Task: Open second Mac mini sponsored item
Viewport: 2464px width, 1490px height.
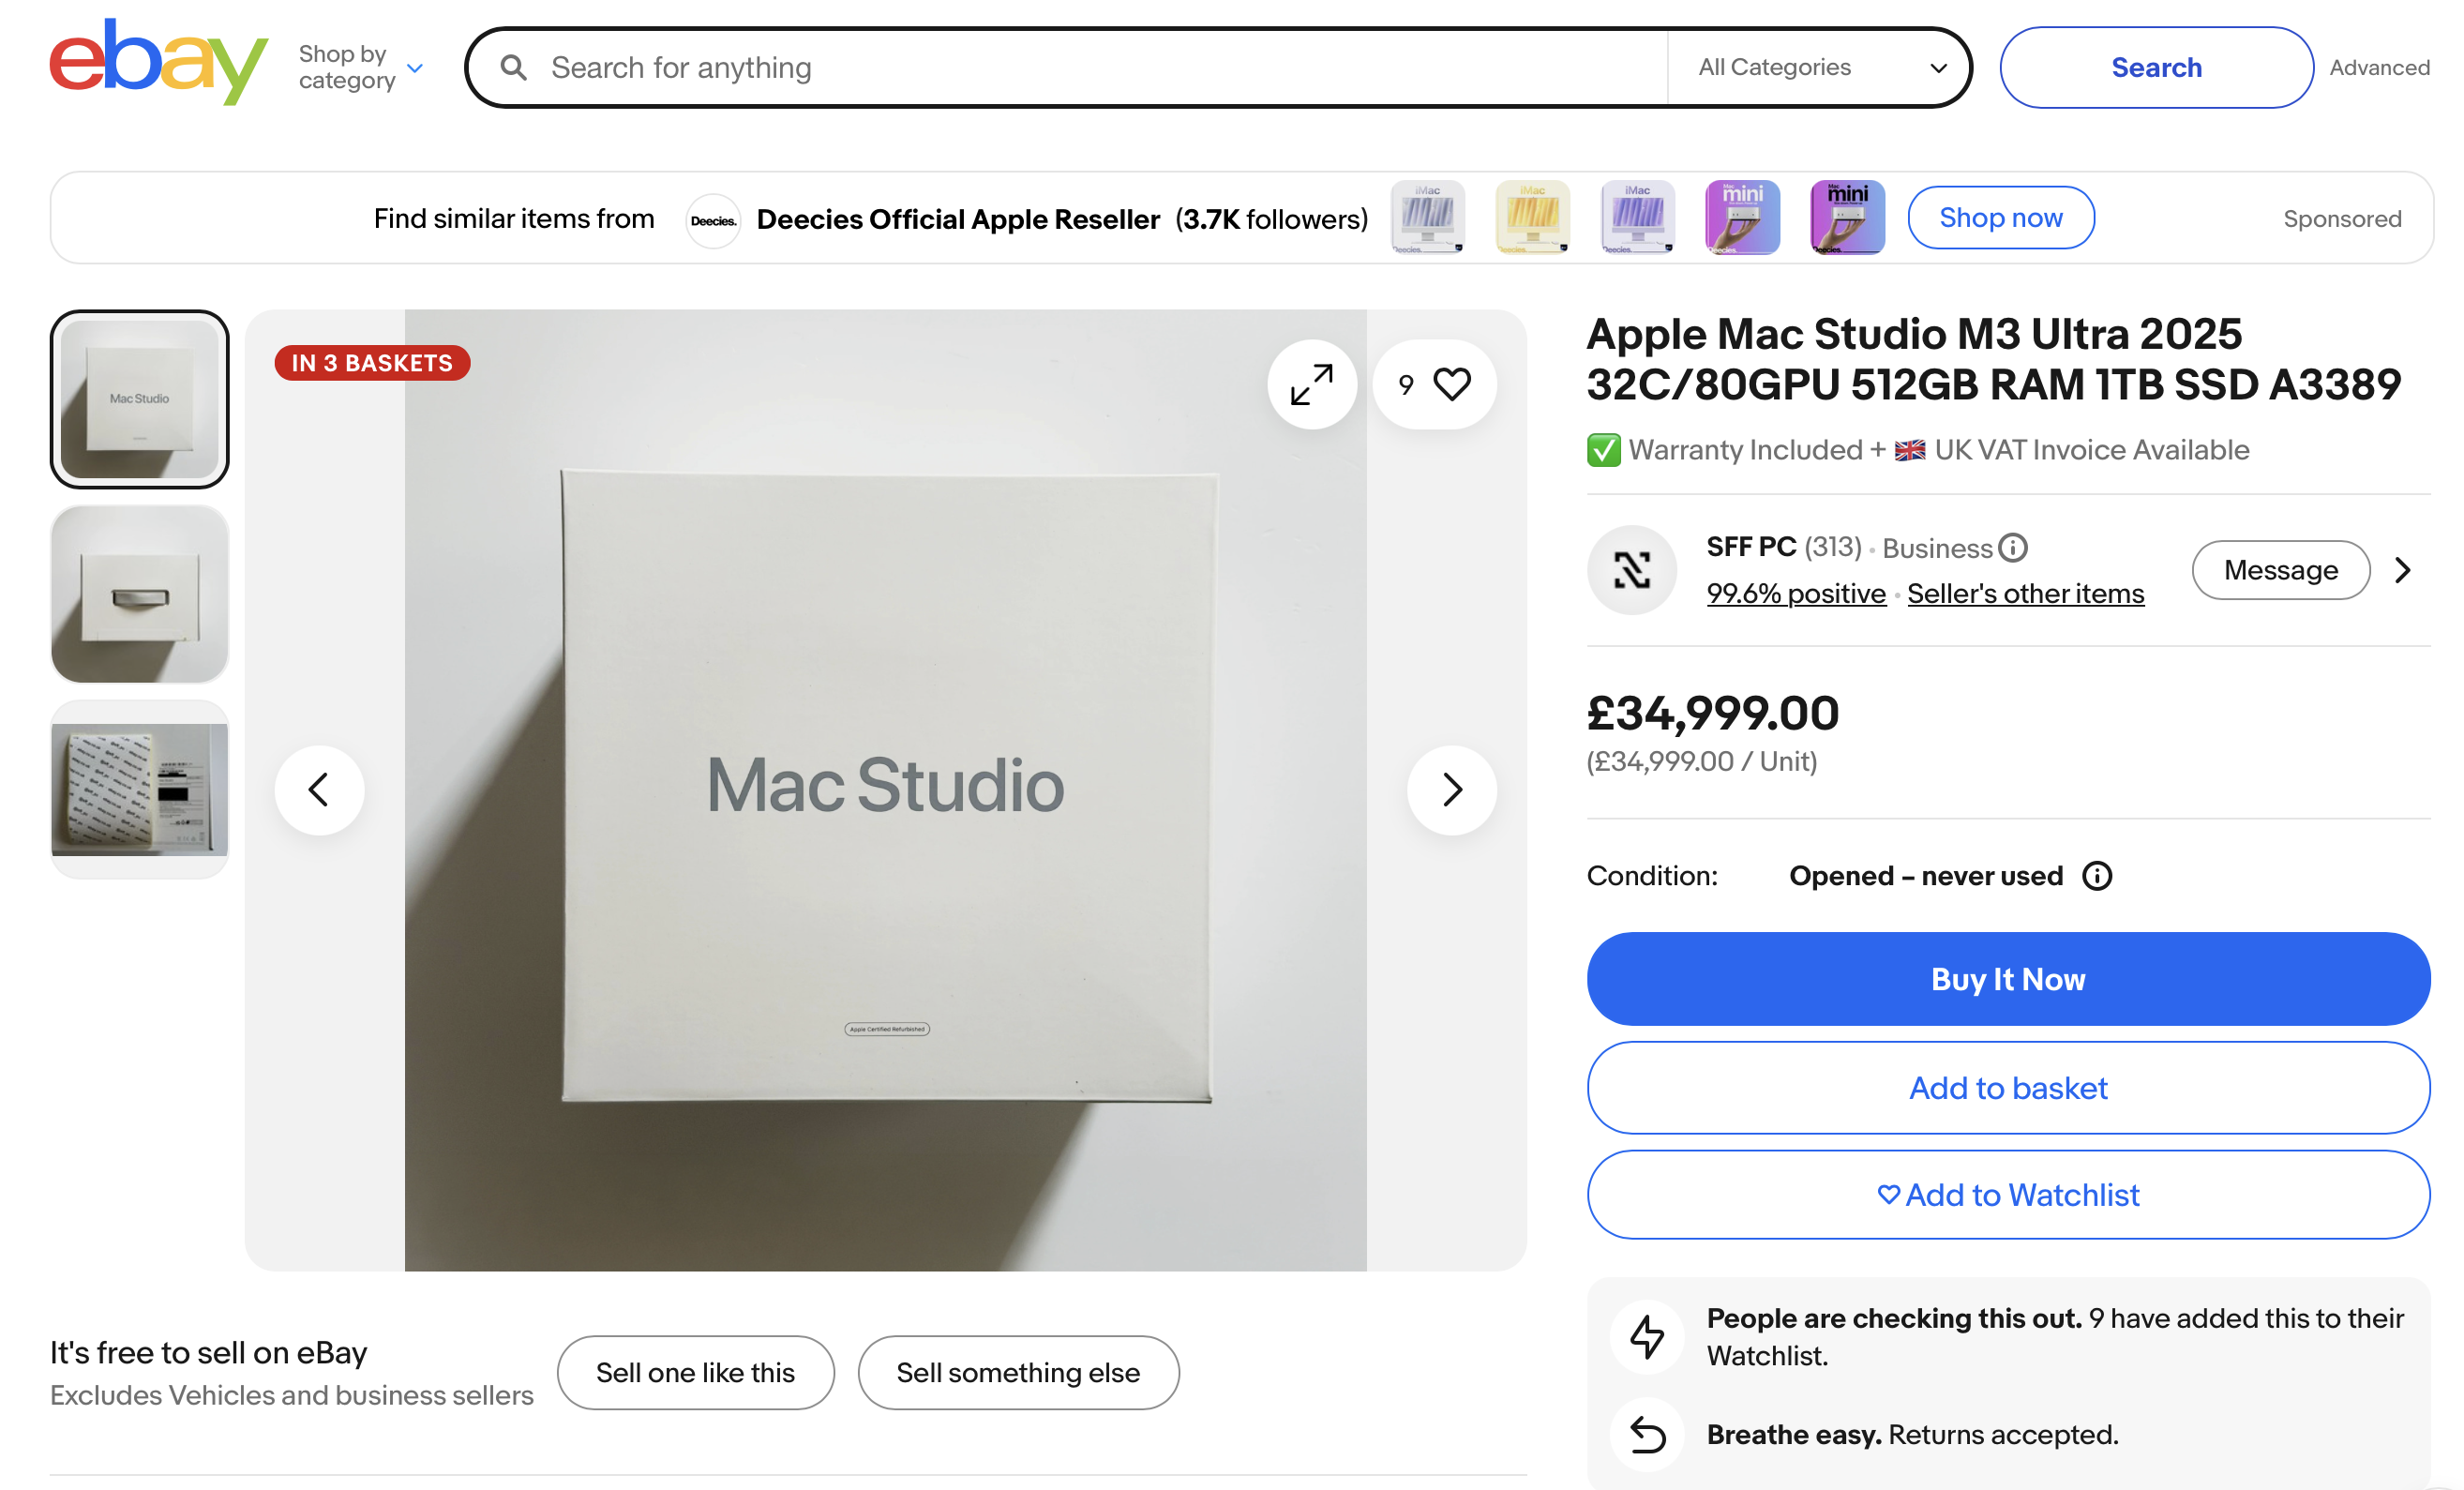Action: tap(1847, 218)
